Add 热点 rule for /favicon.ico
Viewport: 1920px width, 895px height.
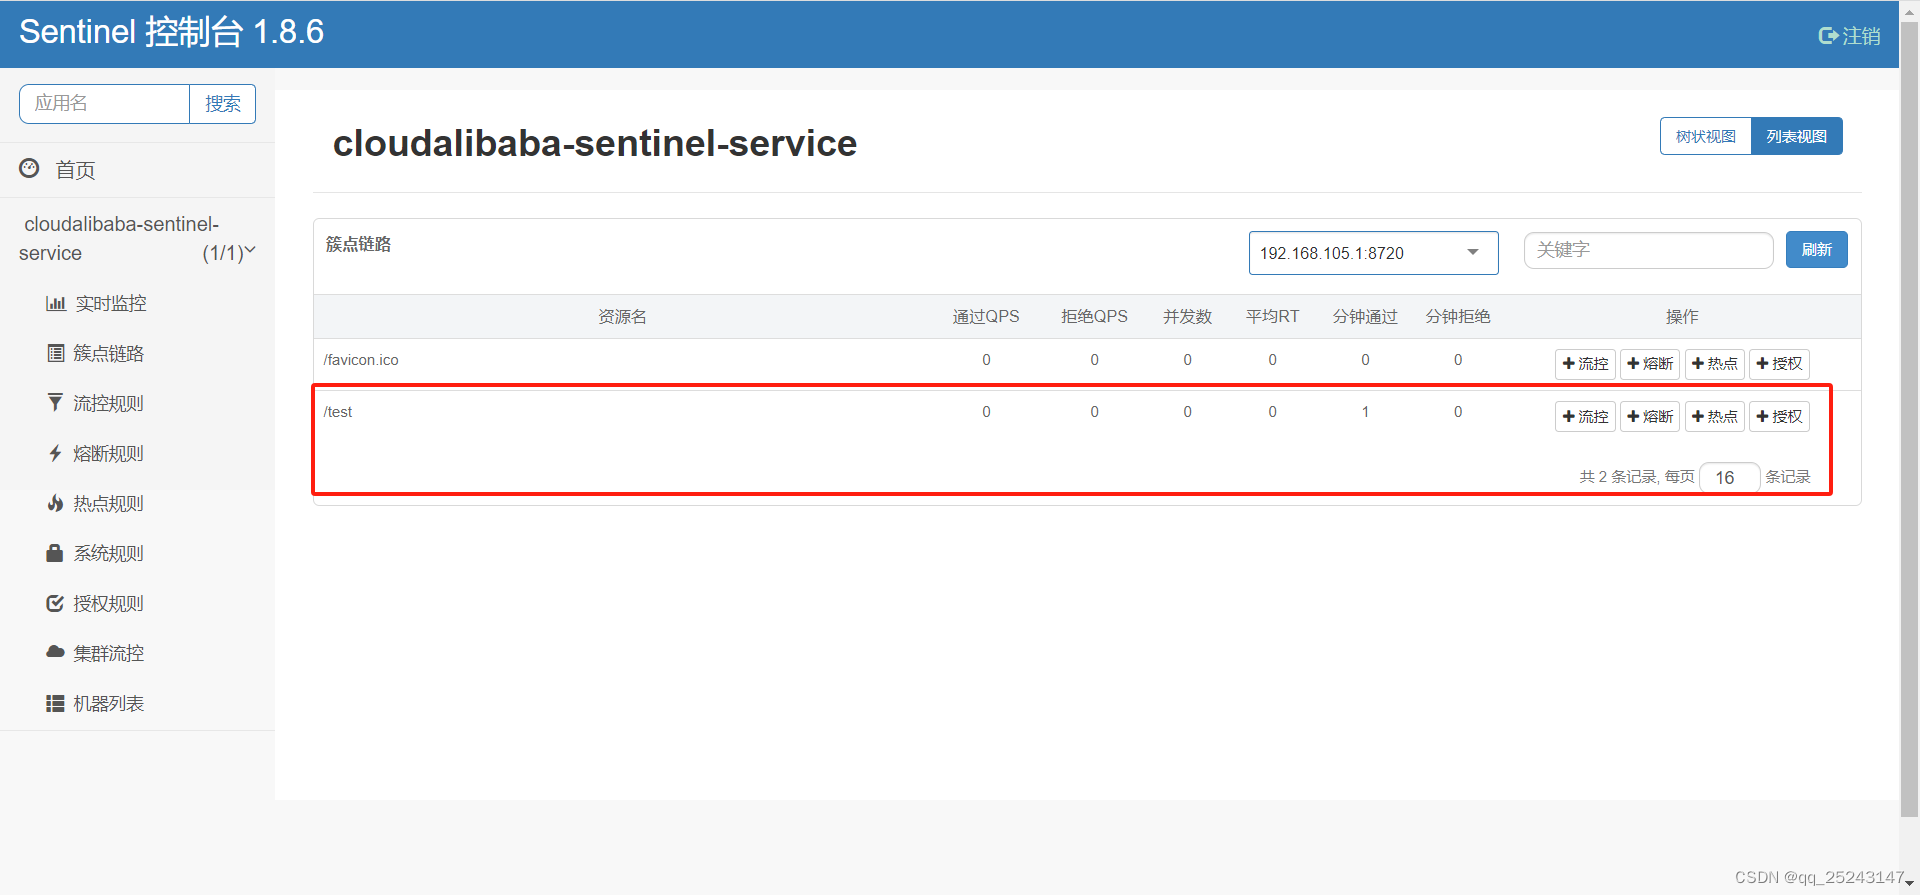(x=1714, y=364)
